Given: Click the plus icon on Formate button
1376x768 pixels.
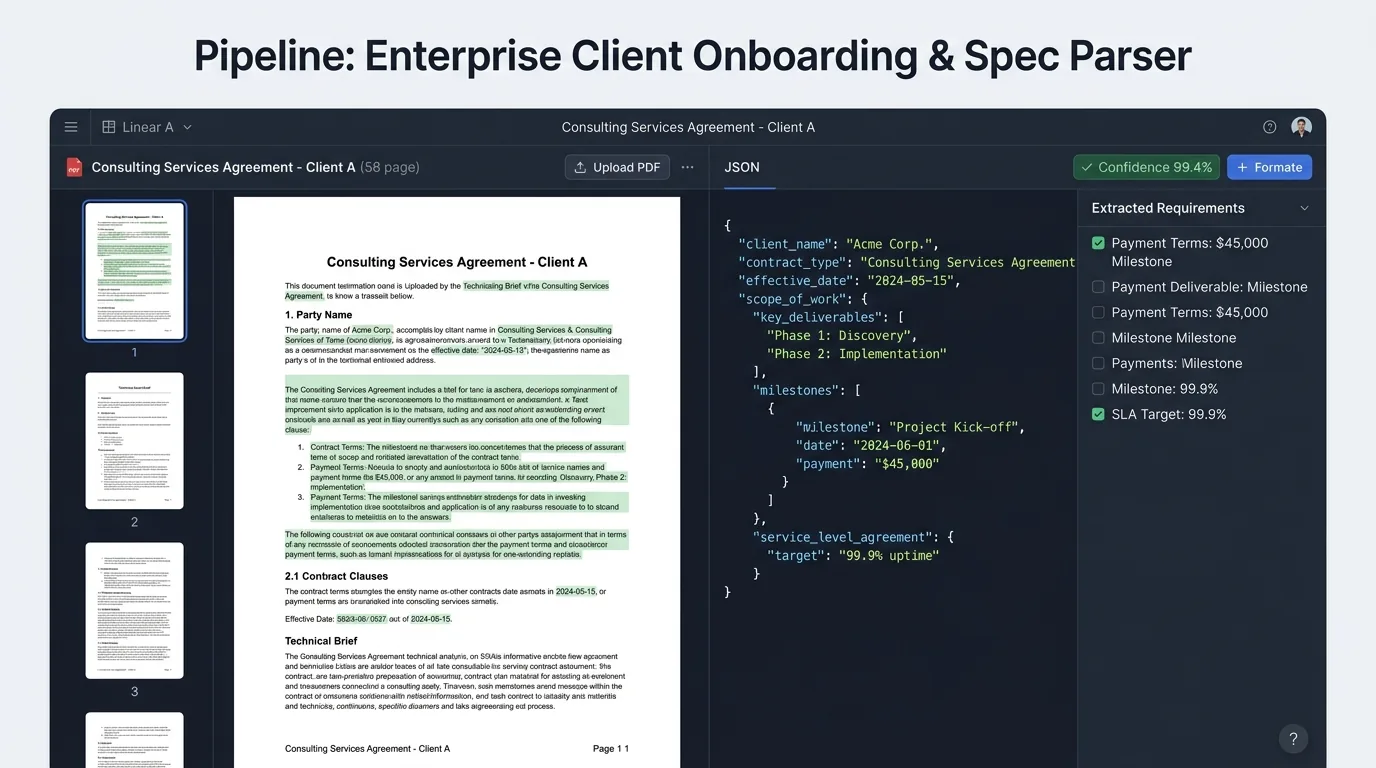Looking at the screenshot, I should 1243,167.
